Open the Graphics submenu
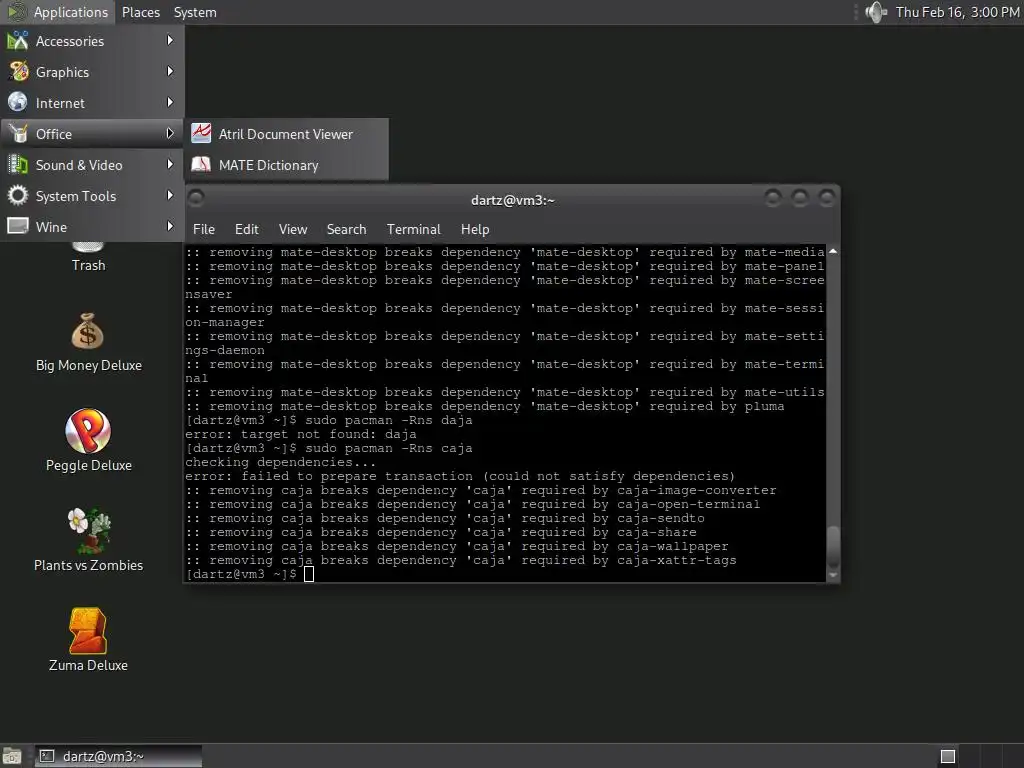The width and height of the screenshot is (1024, 768). point(92,72)
